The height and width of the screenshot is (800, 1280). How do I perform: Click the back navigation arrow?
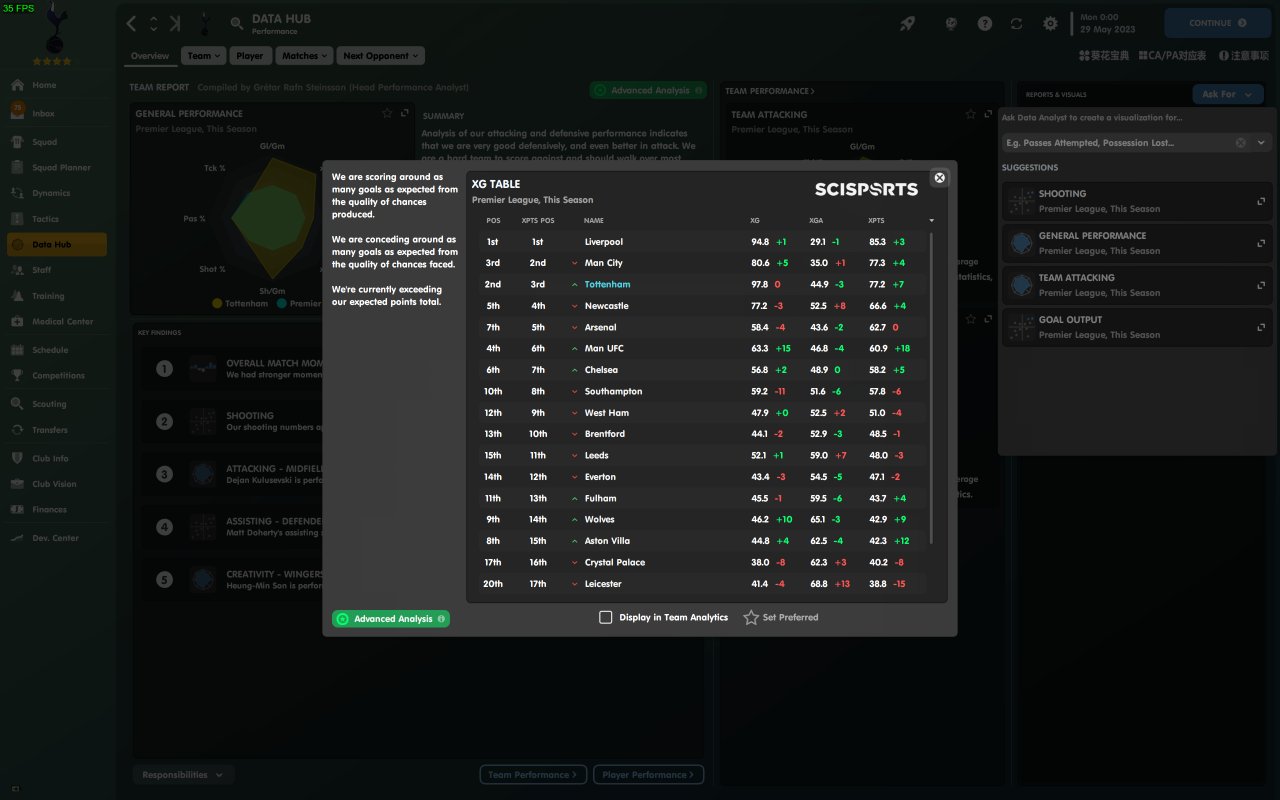[132, 23]
